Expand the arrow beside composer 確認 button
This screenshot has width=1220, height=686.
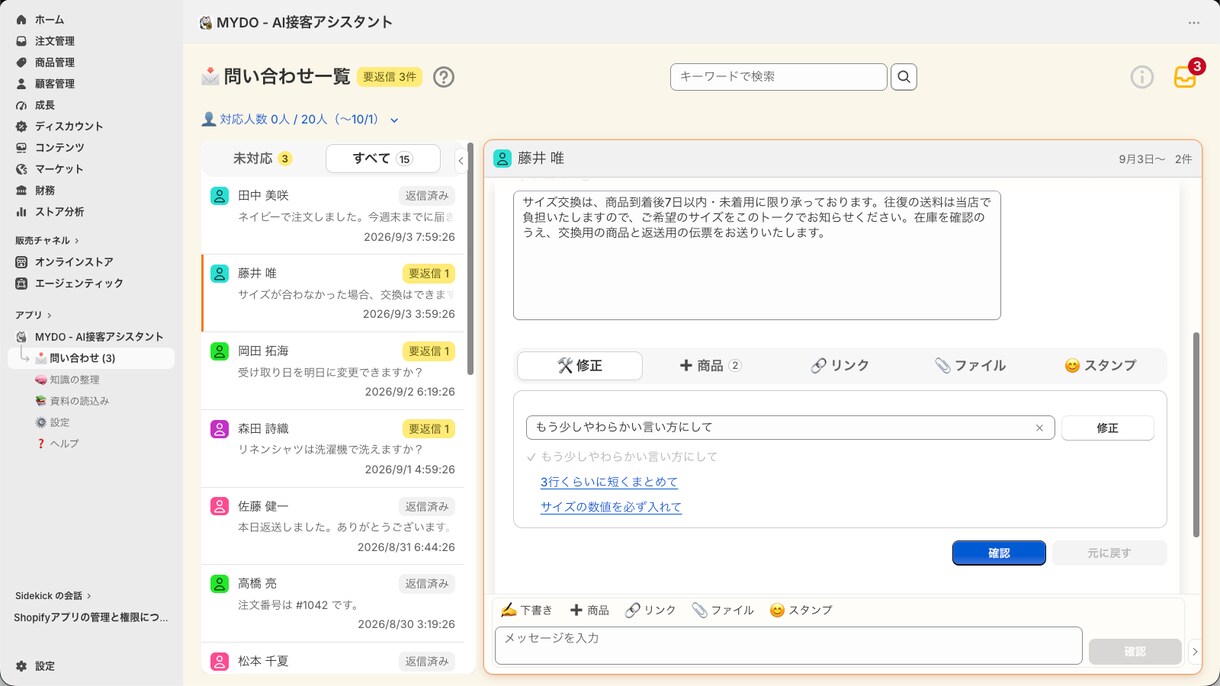pyautogui.click(x=1194, y=652)
